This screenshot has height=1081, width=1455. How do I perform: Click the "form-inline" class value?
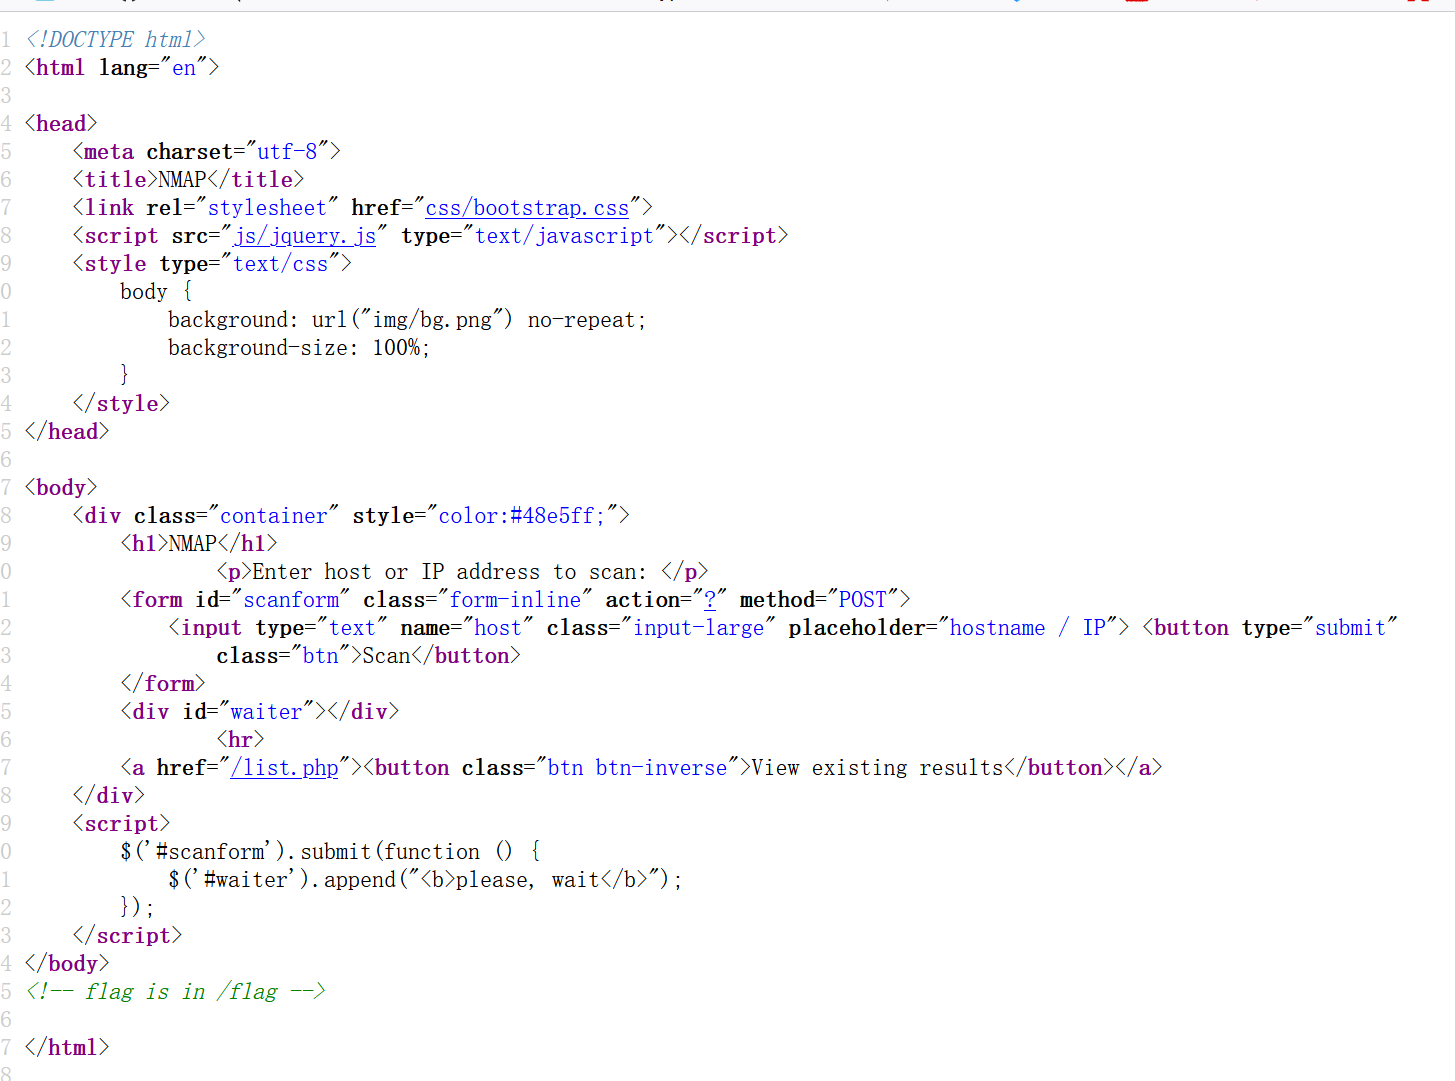coord(515,600)
